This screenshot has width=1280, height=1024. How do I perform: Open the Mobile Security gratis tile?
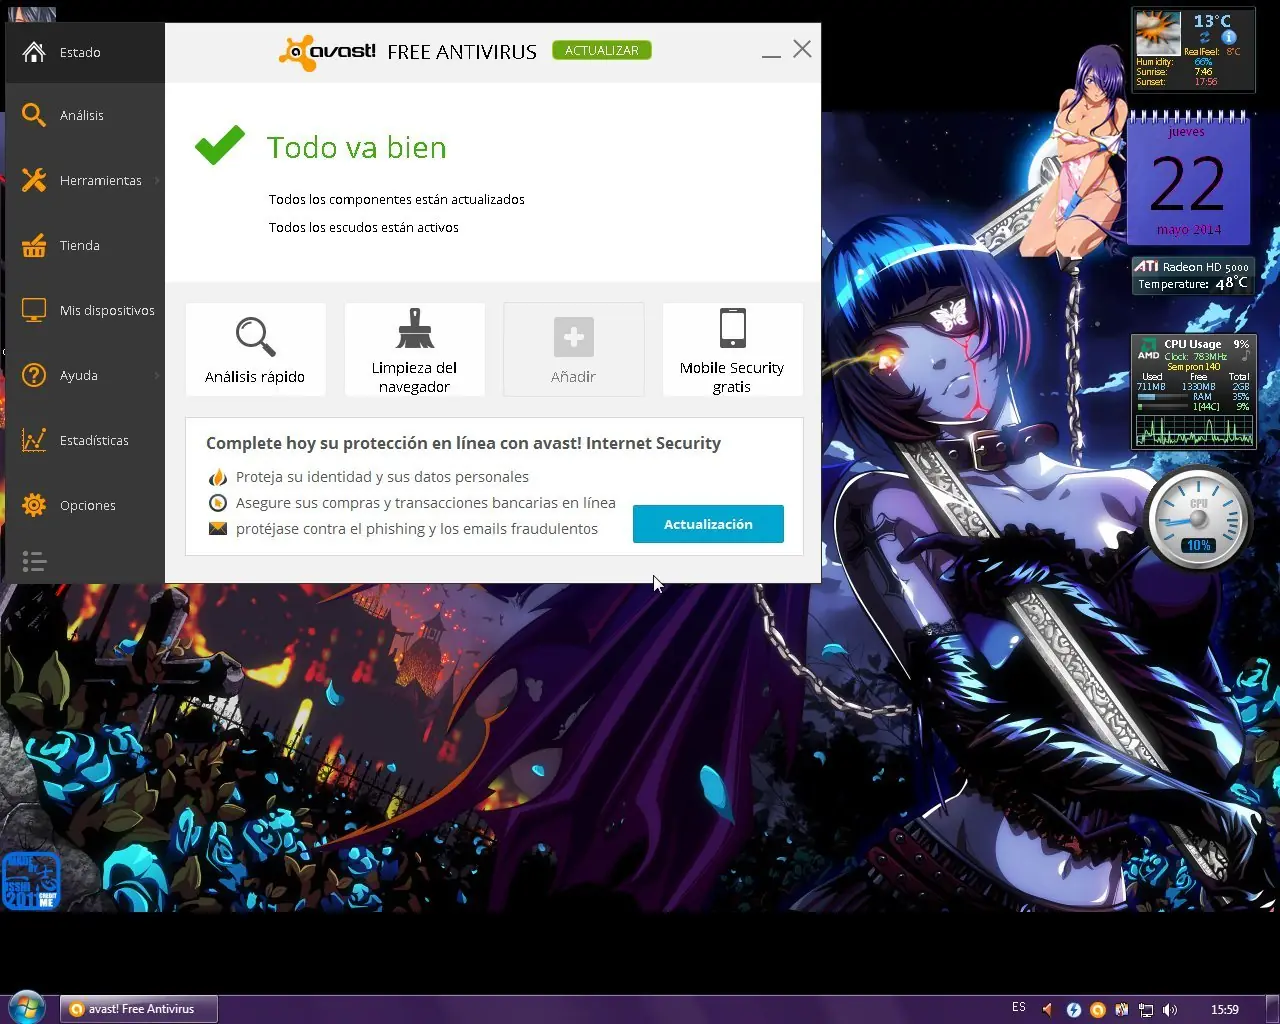(x=732, y=349)
